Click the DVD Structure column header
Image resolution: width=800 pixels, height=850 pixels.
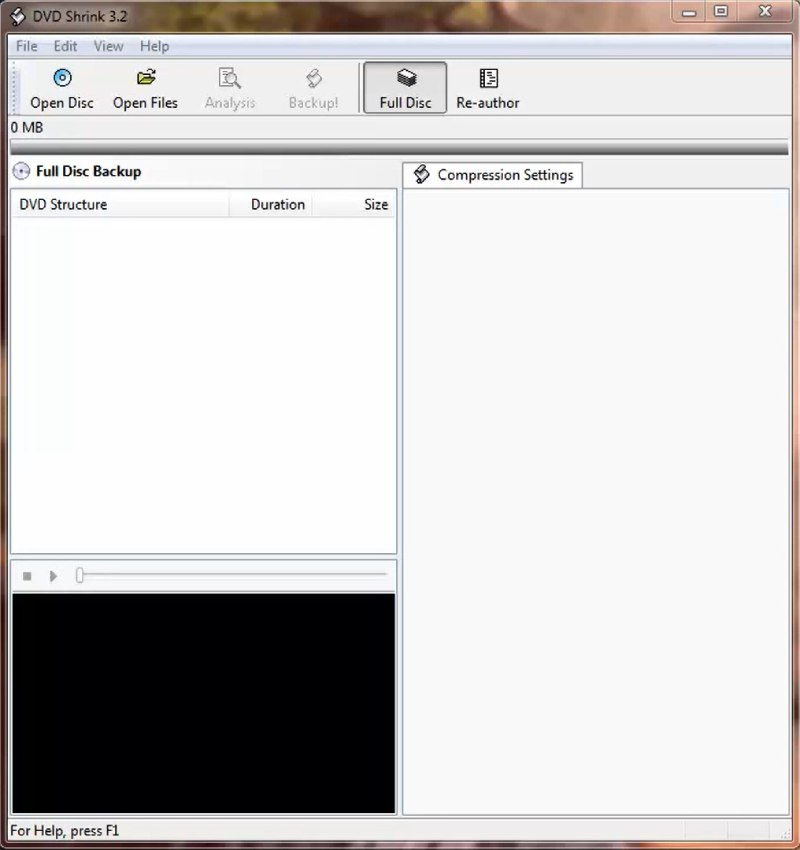click(120, 204)
